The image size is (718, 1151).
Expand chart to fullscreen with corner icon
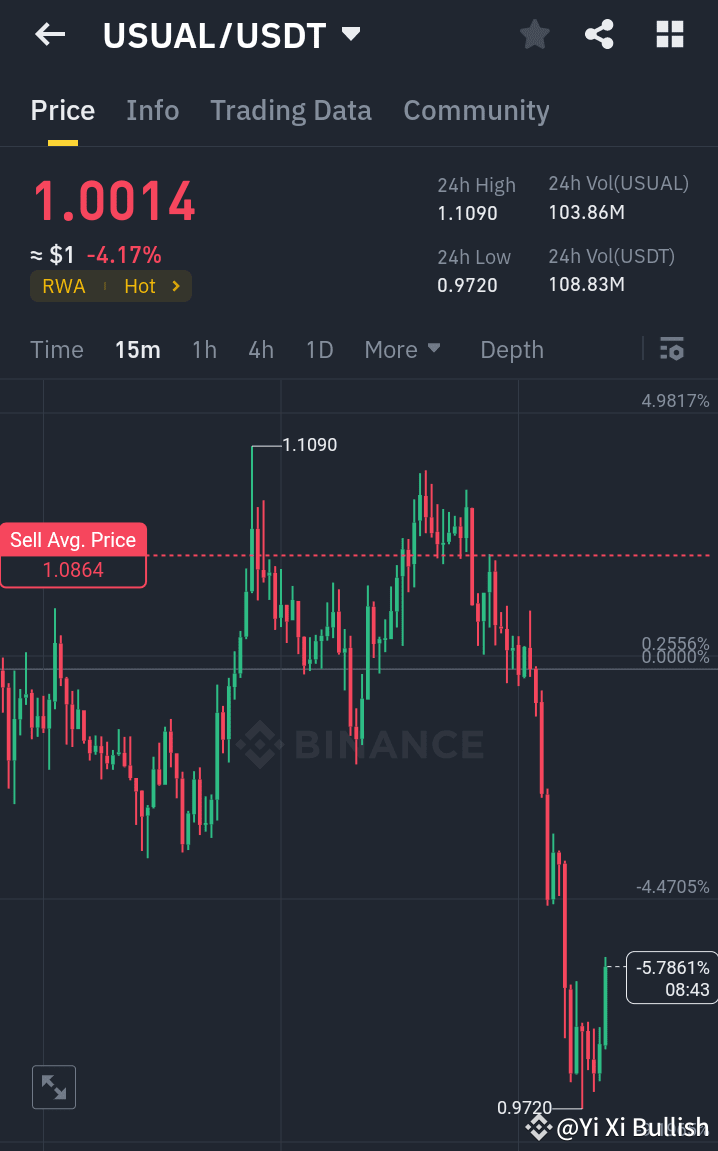pos(53,1087)
